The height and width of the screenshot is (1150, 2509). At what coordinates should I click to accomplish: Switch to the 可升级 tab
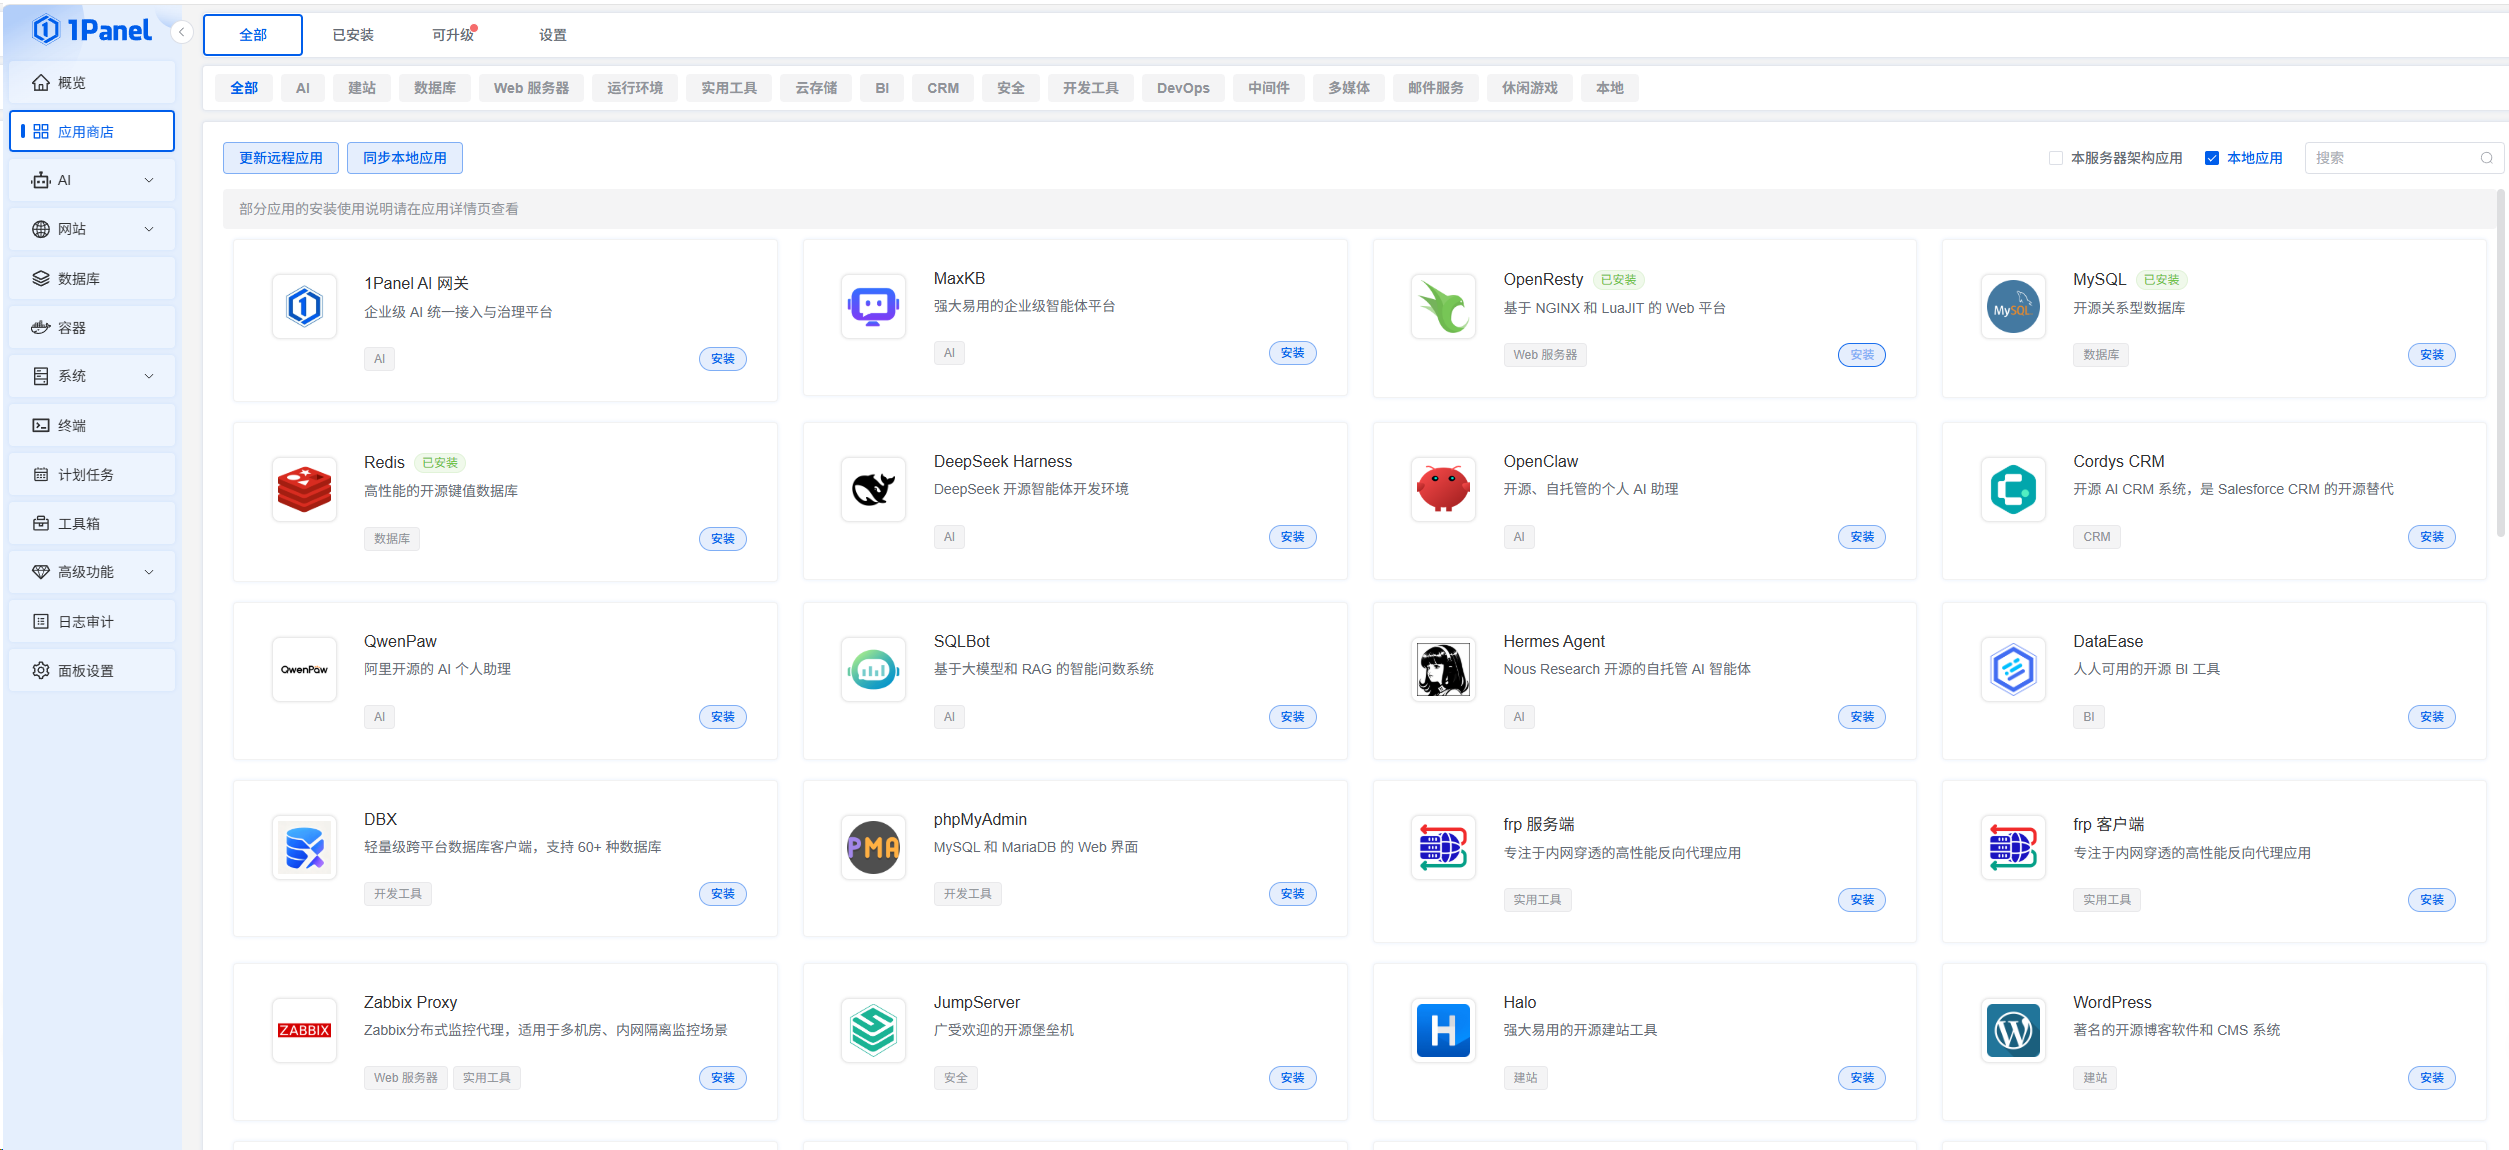tap(453, 35)
